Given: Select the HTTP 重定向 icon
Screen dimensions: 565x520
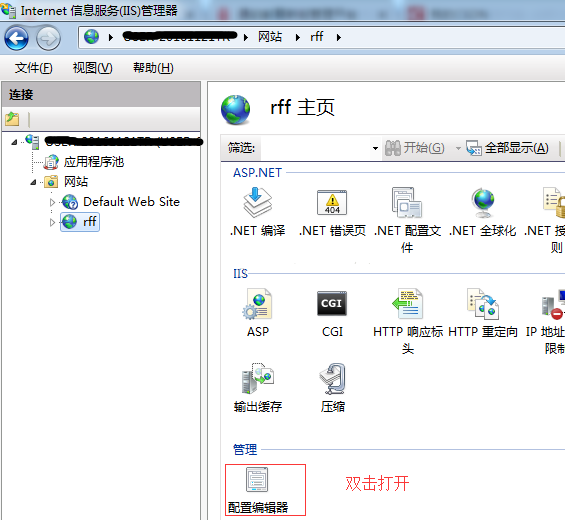Looking at the screenshot, I should point(482,304).
